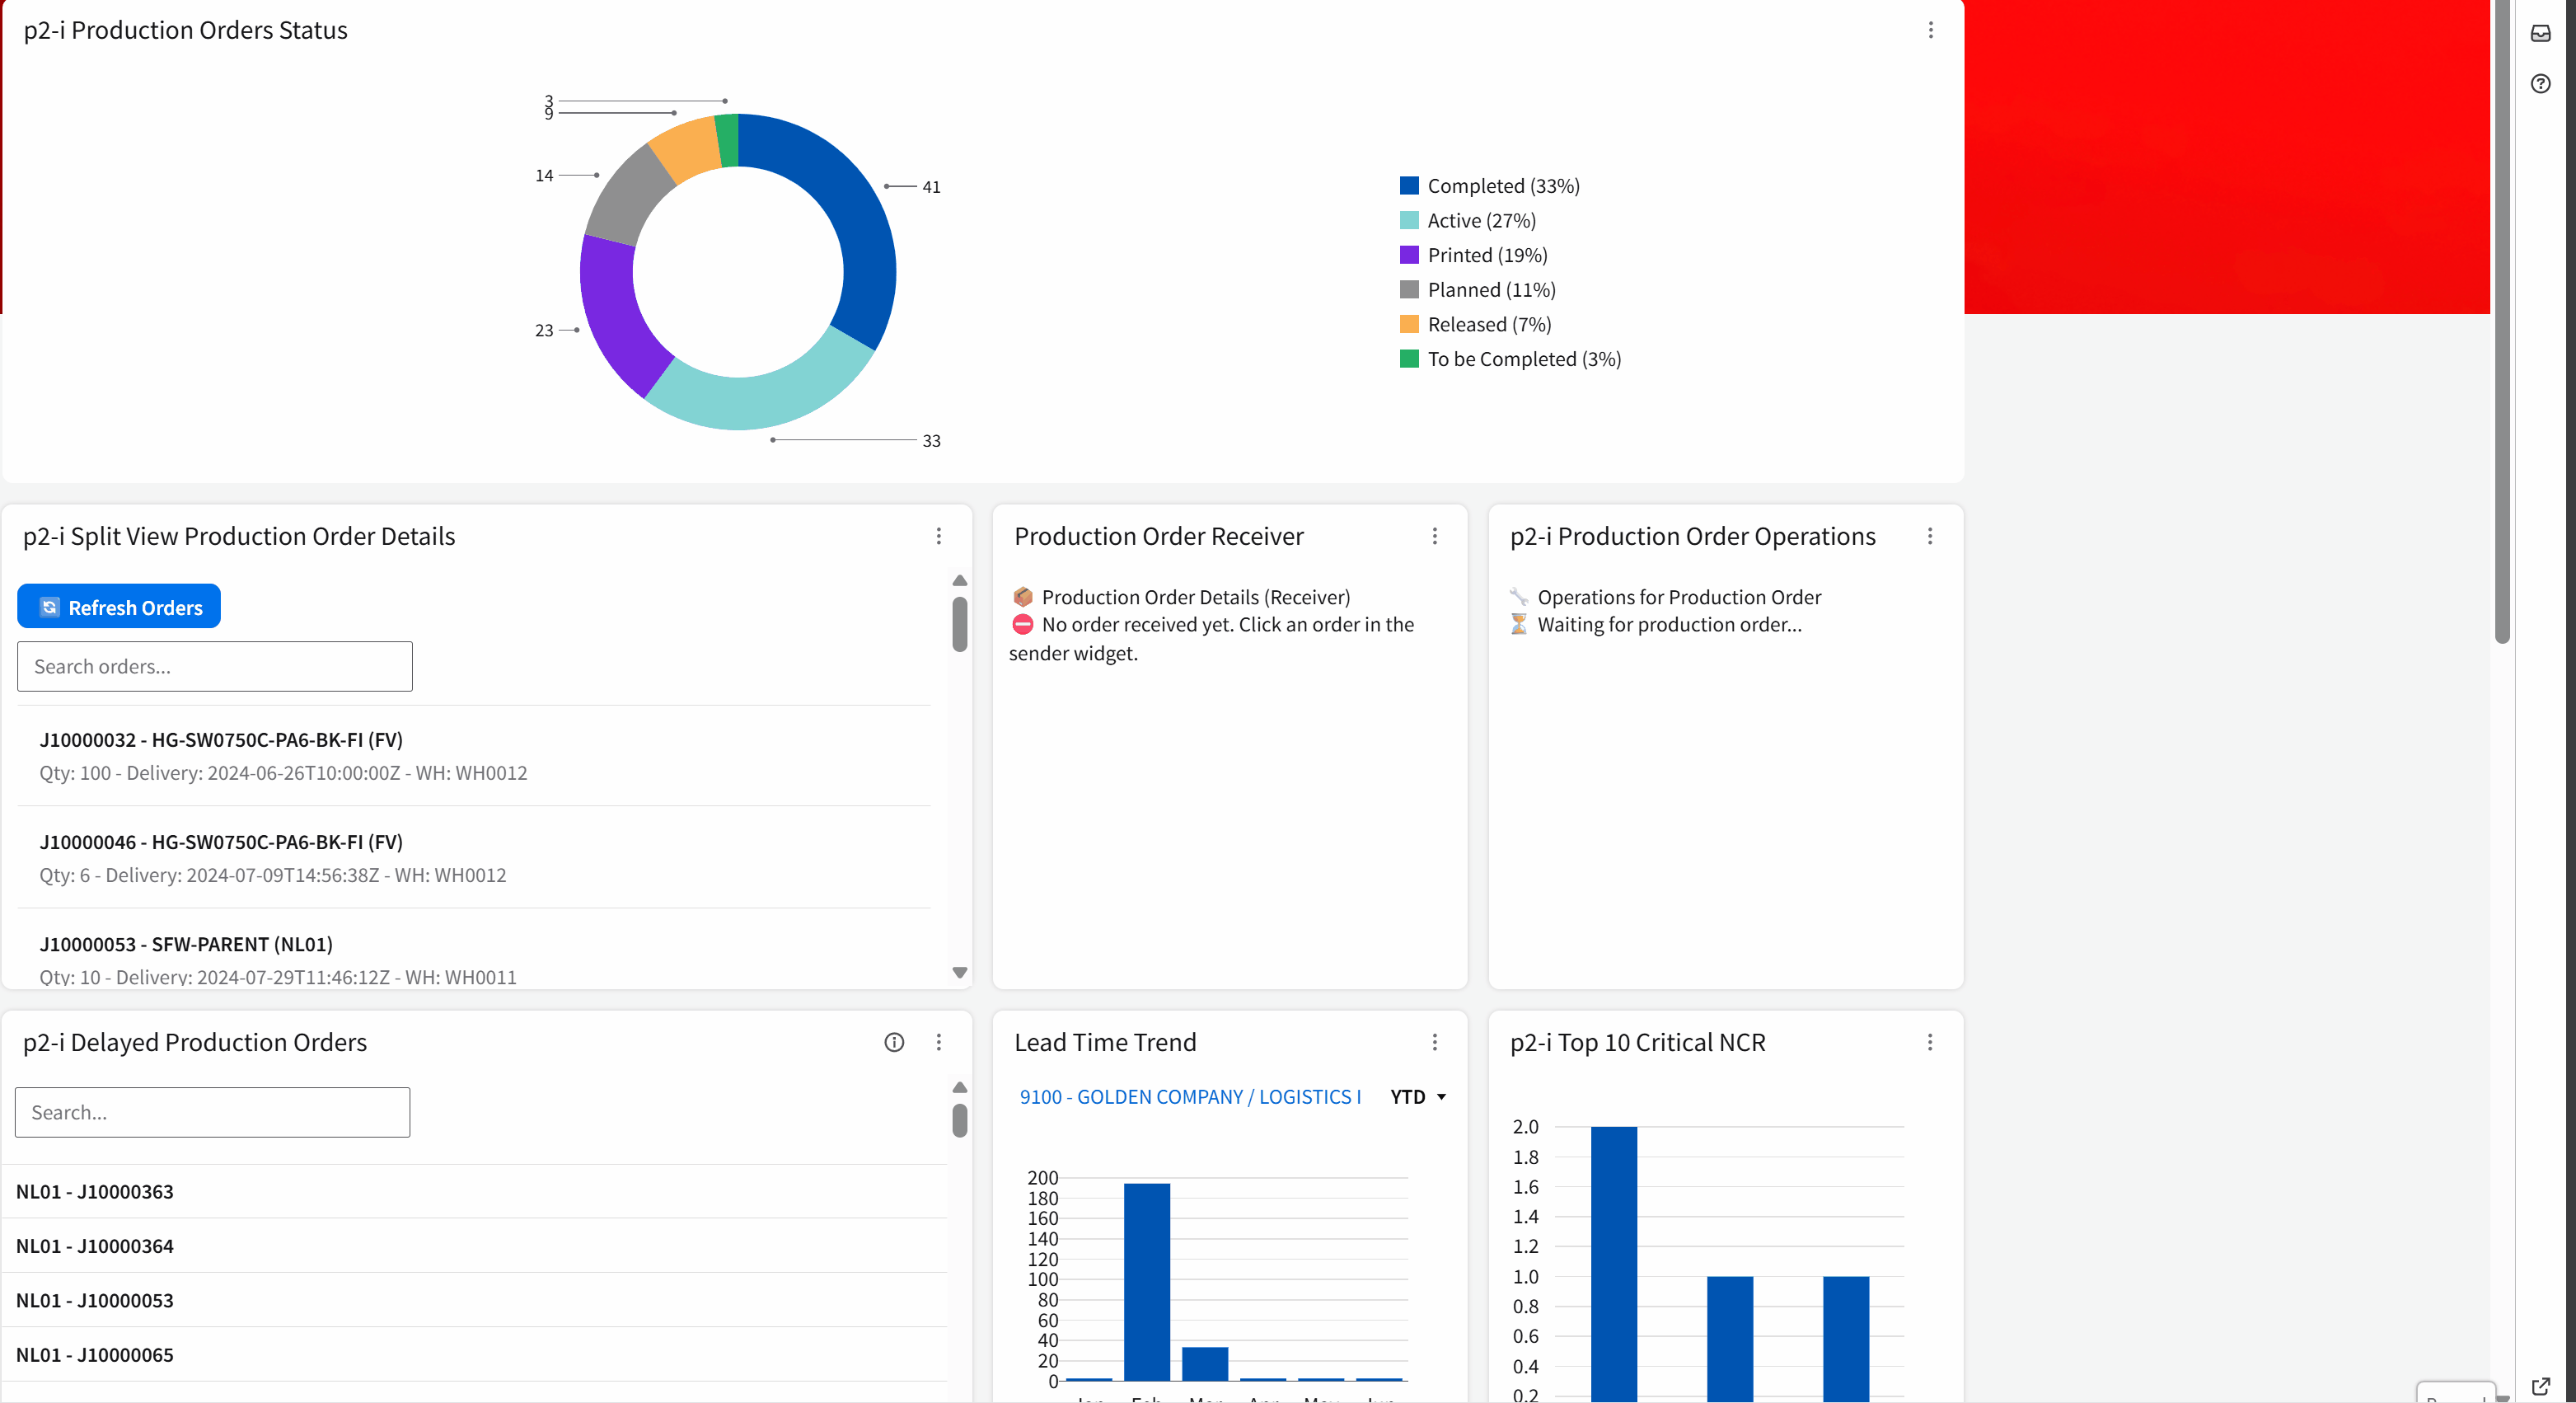Click the help question mark icon
This screenshot has height=1403, width=2576.
point(2540,83)
